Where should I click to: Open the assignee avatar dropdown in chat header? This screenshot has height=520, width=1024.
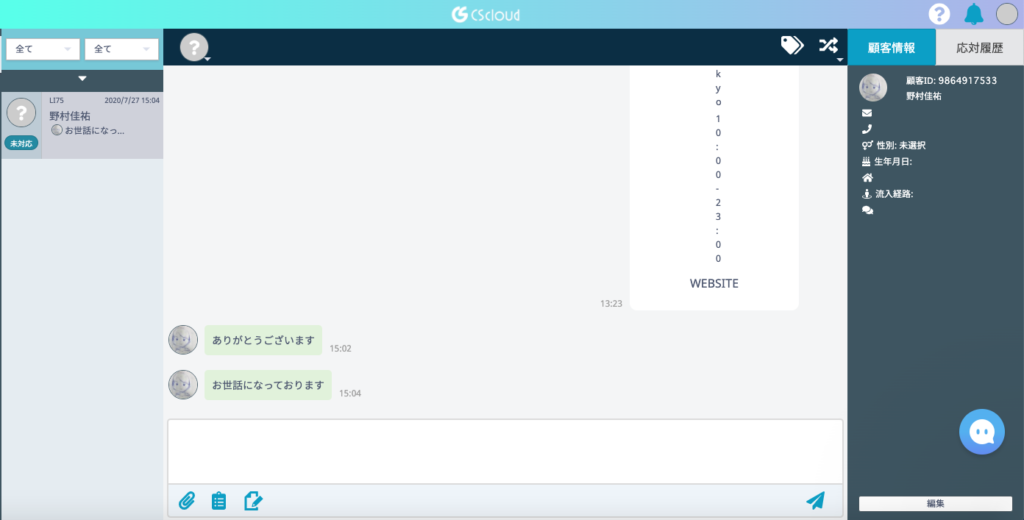pyautogui.click(x=195, y=47)
